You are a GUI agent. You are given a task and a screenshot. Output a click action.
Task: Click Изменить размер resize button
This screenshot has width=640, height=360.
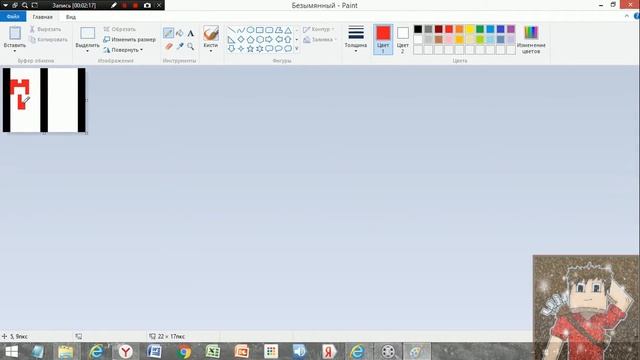point(129,40)
